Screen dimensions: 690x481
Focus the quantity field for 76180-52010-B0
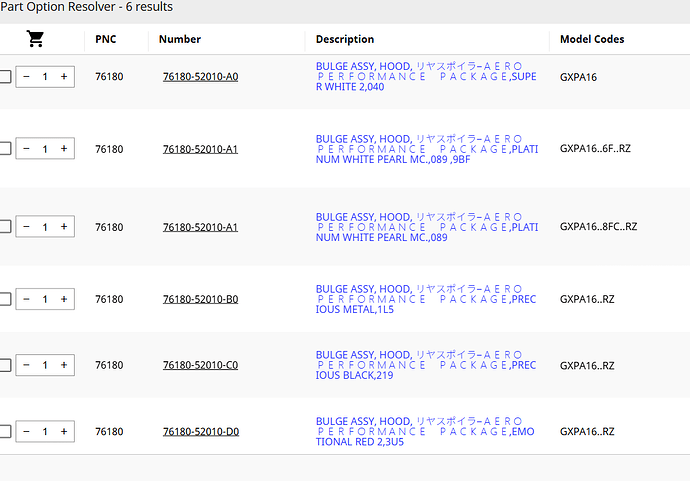click(45, 299)
